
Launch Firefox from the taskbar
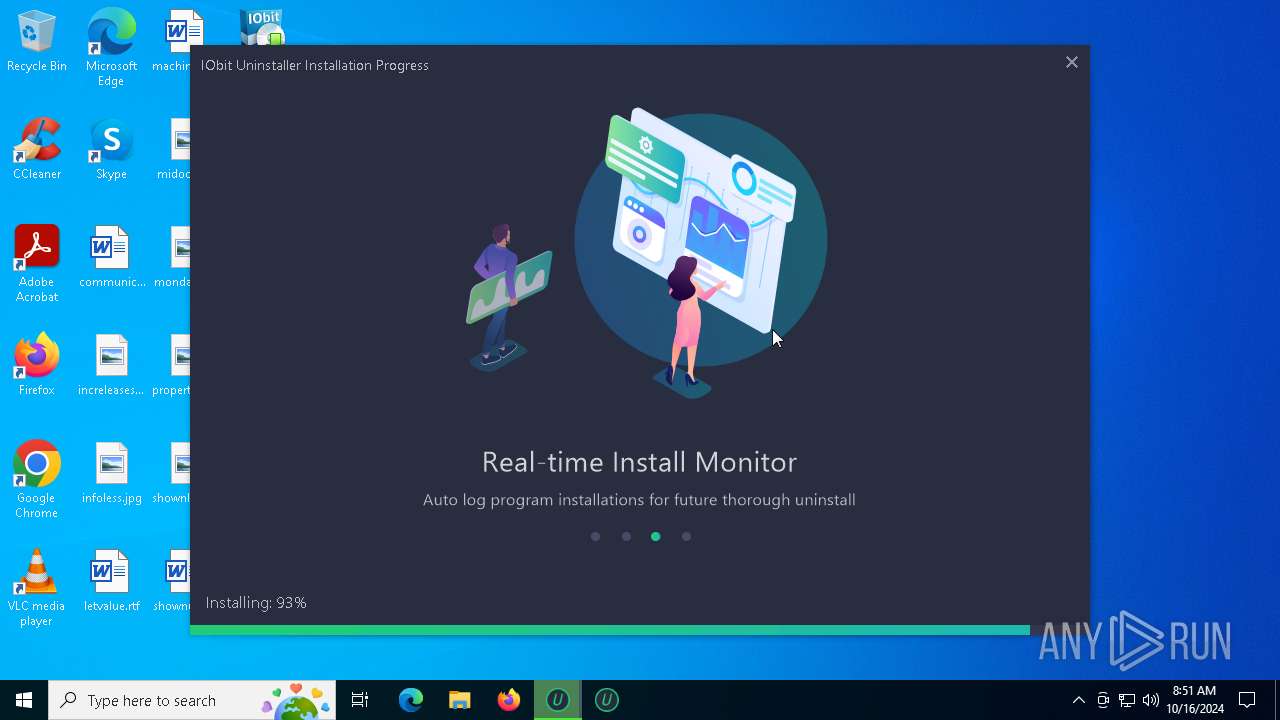coord(509,700)
